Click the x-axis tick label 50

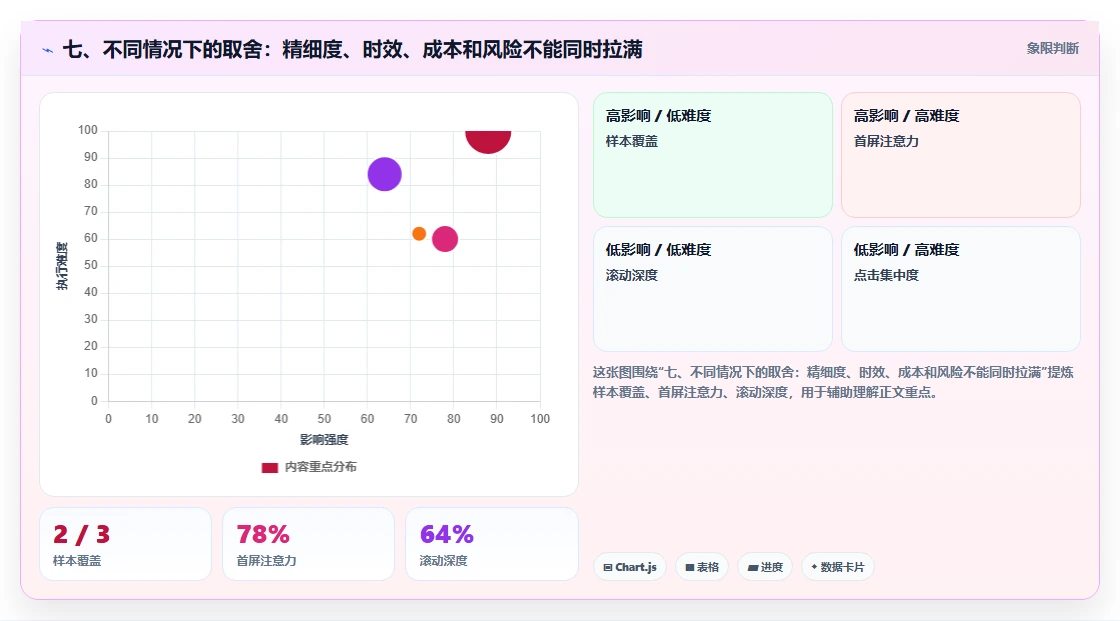coord(324,419)
